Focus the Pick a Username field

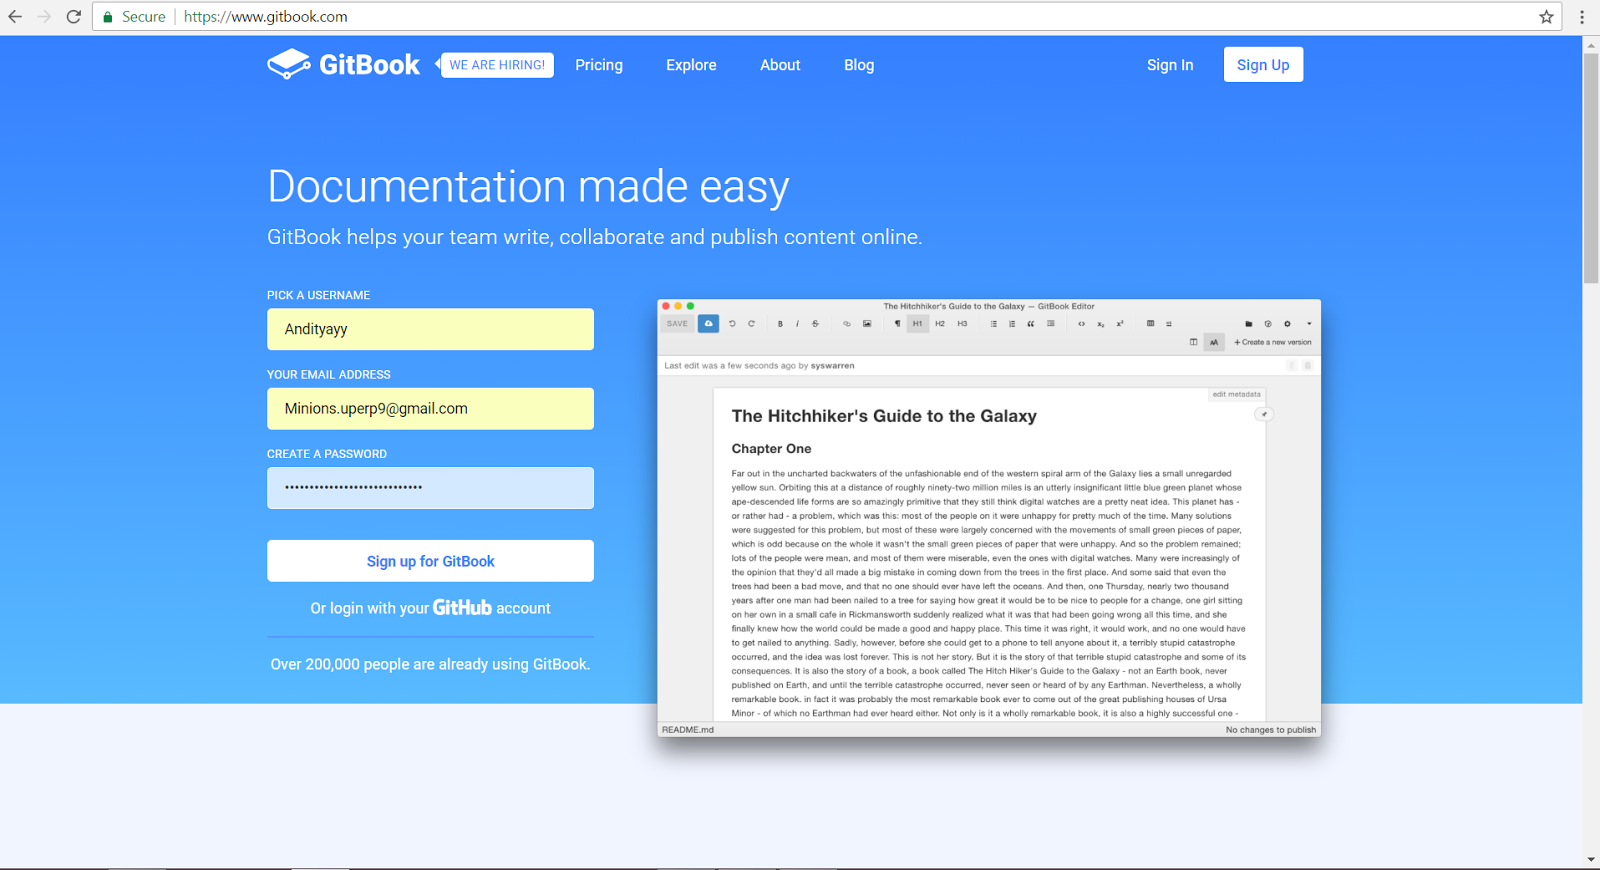click(430, 329)
